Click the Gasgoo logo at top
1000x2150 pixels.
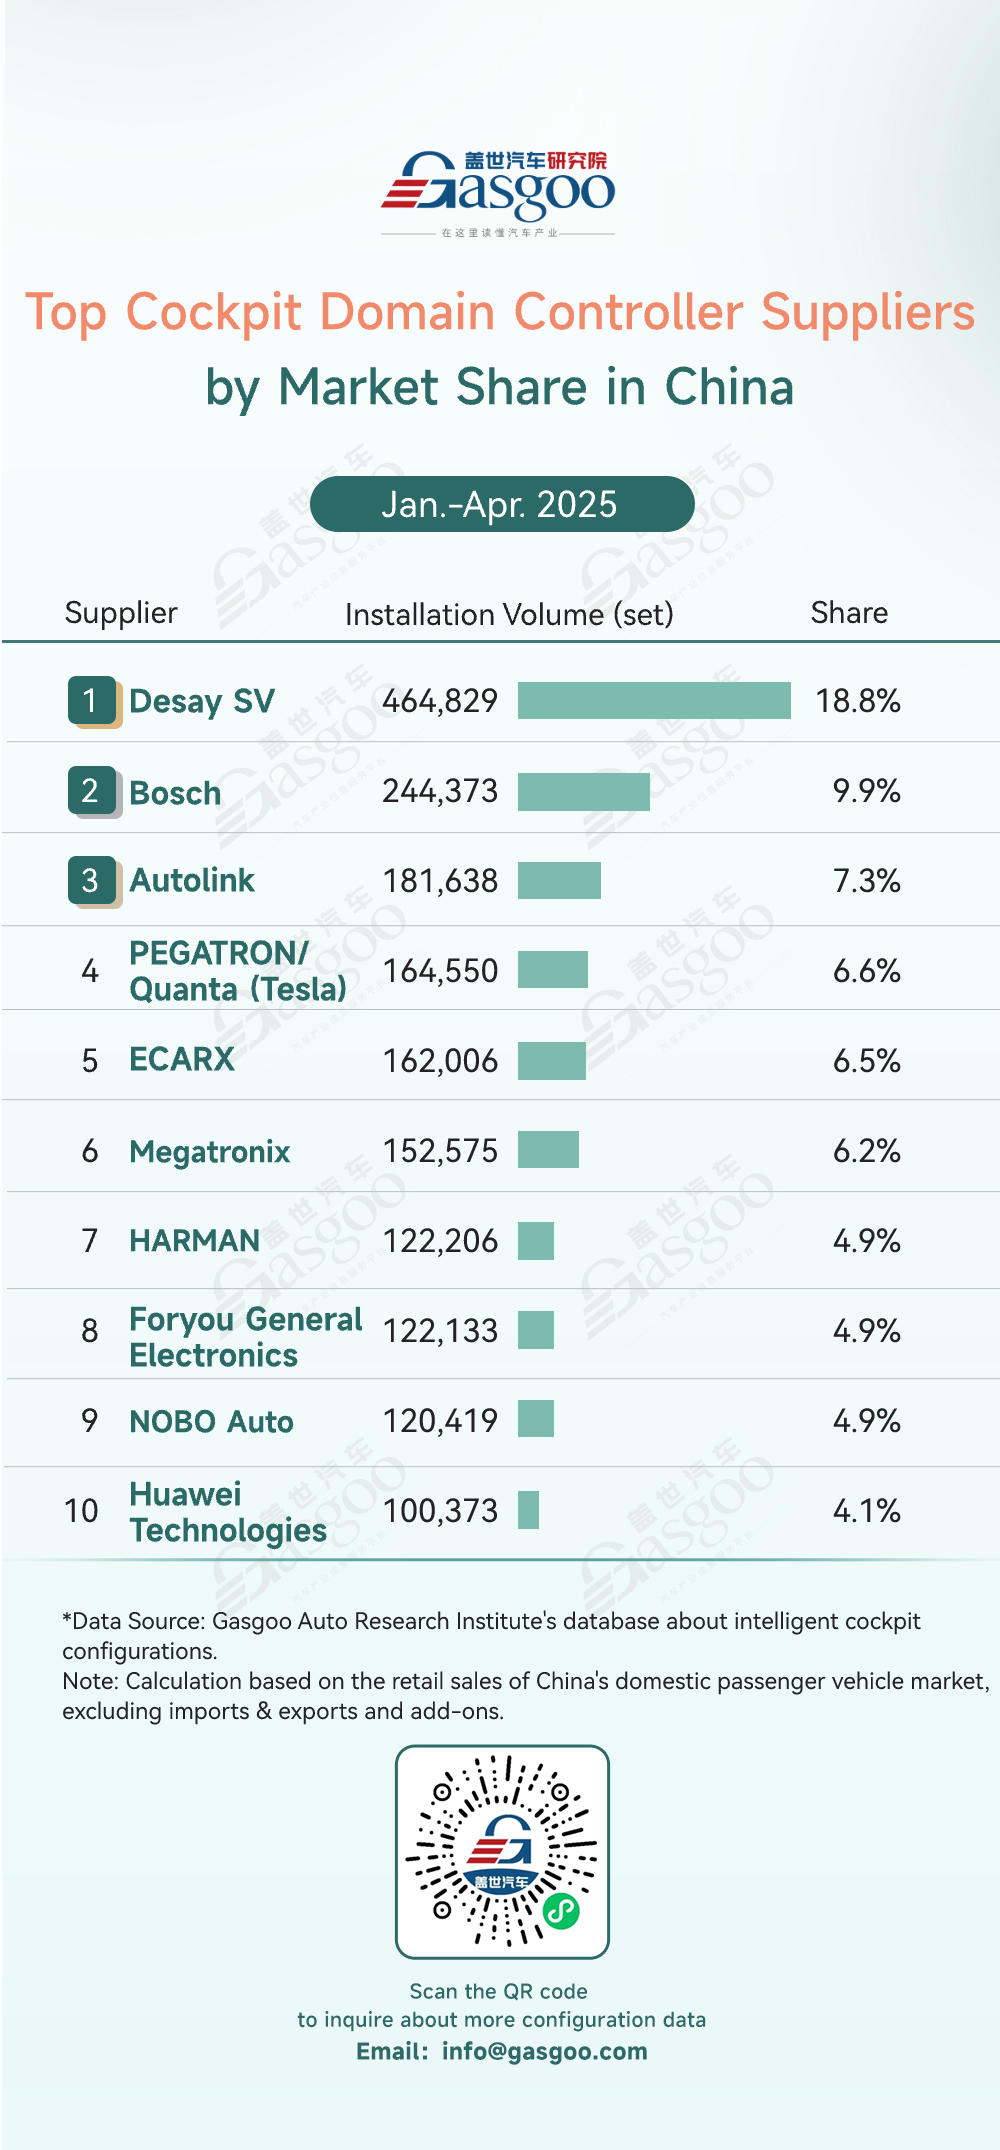click(498, 192)
